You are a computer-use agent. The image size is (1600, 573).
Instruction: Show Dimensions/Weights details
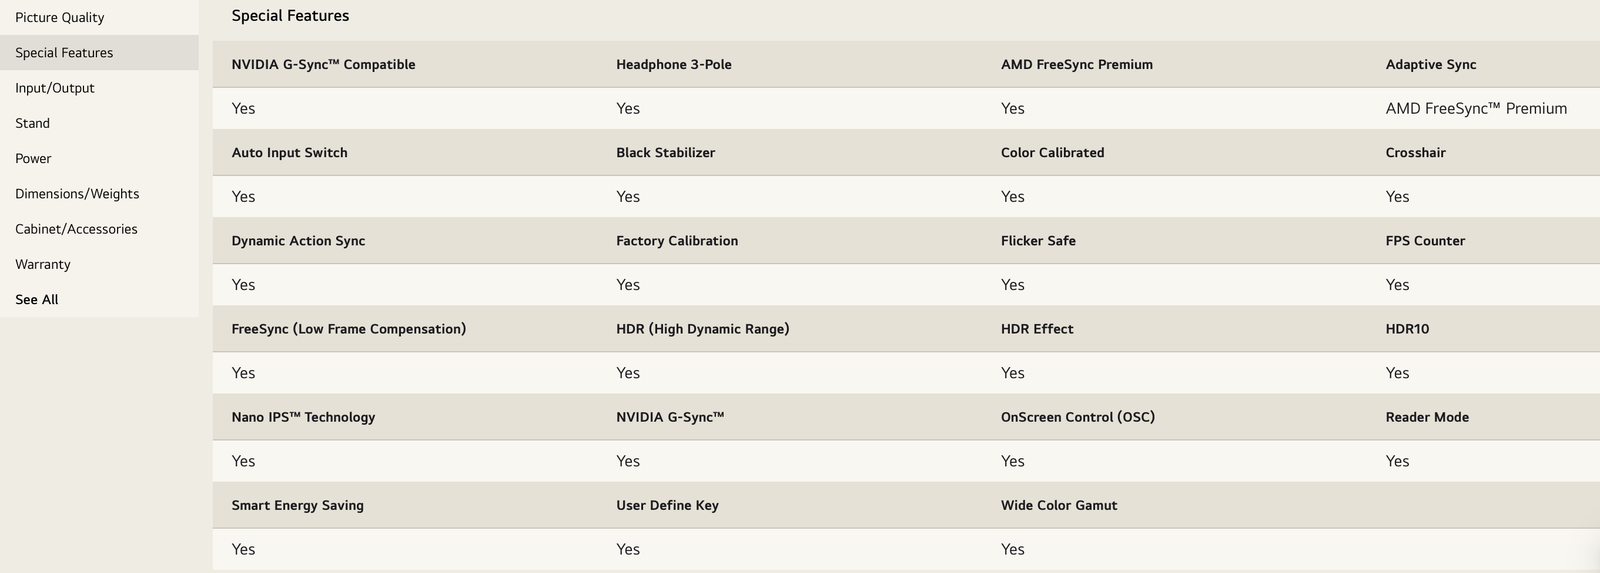click(x=77, y=194)
